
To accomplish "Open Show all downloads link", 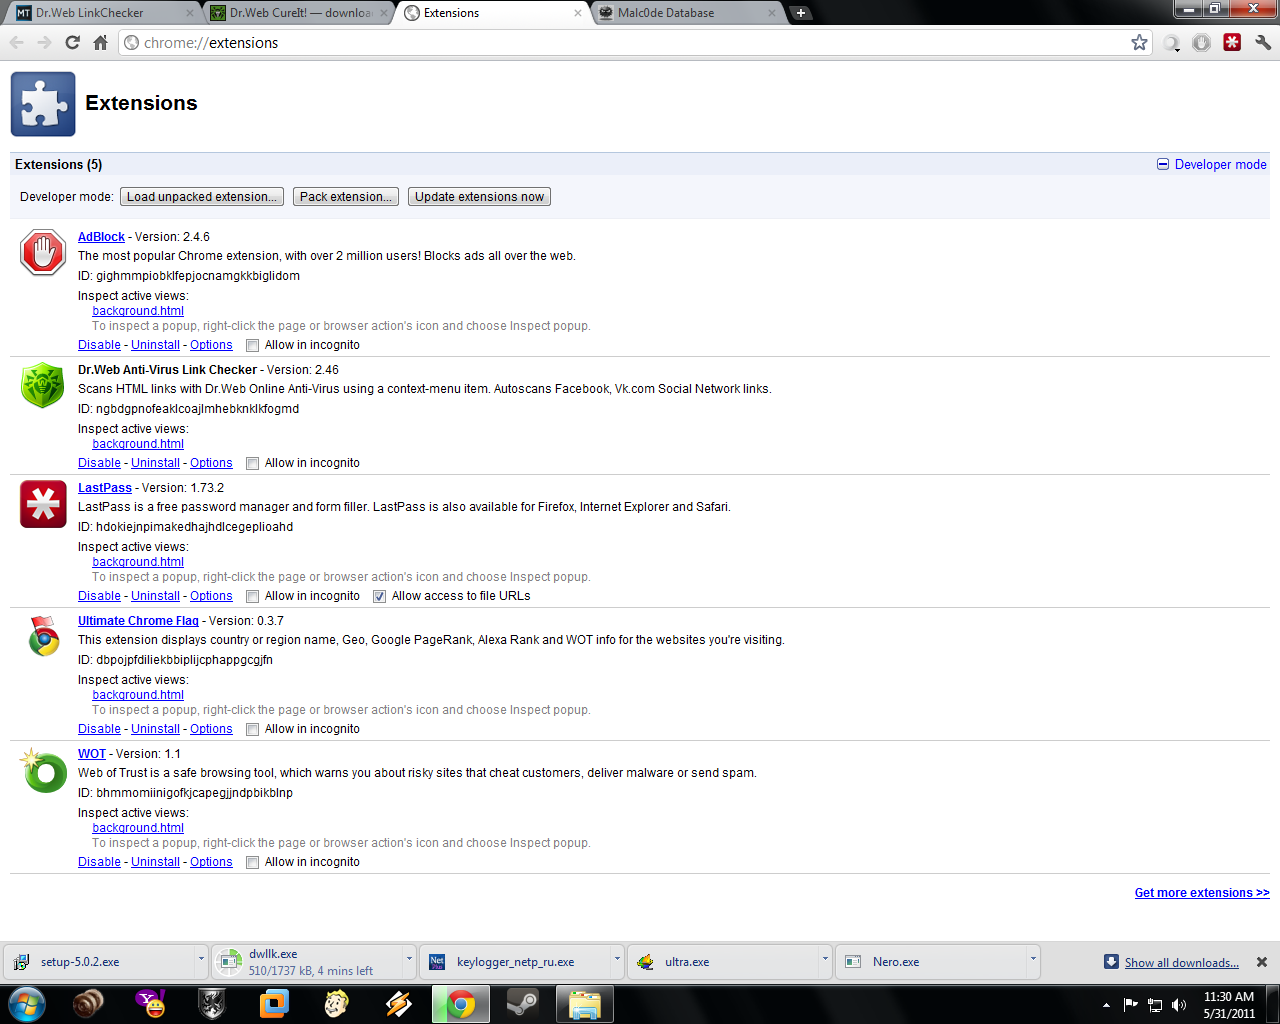I will [x=1181, y=963].
